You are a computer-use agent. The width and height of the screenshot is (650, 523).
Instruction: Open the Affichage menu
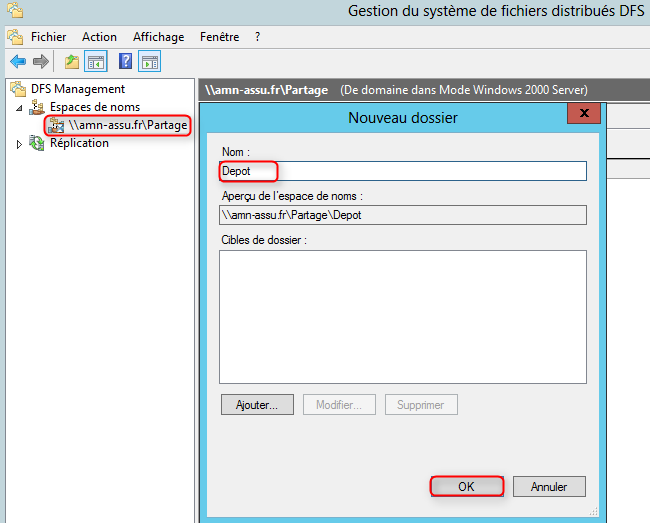coord(158,37)
